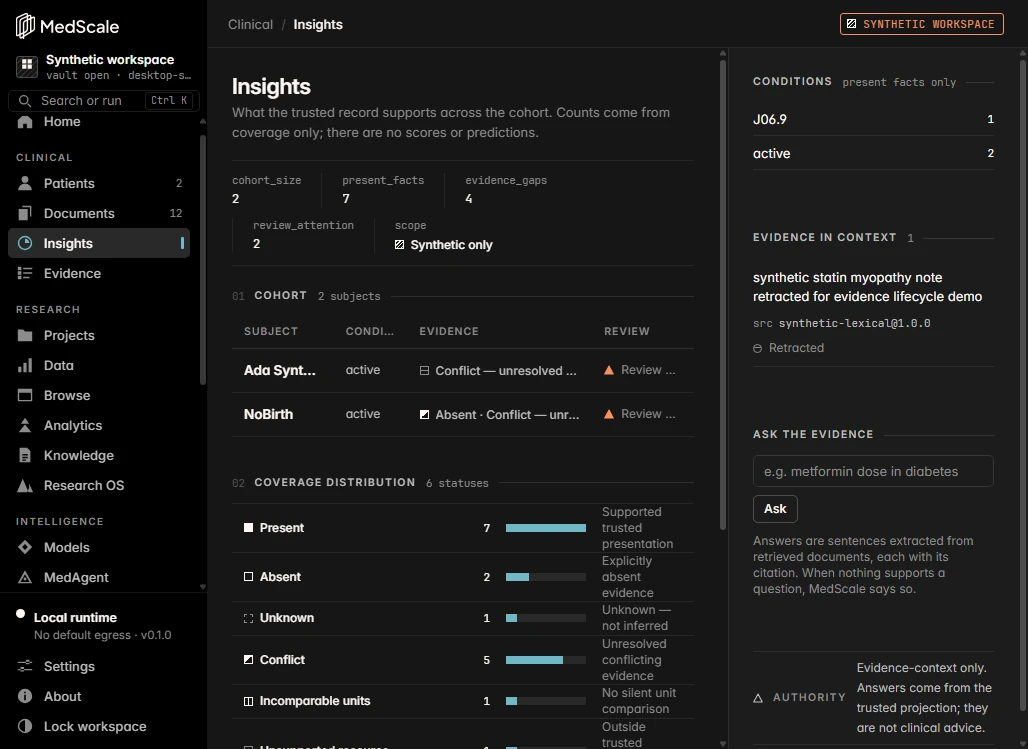The image size is (1028, 749).
Task: Click the About info icon
Action: (x=25, y=697)
